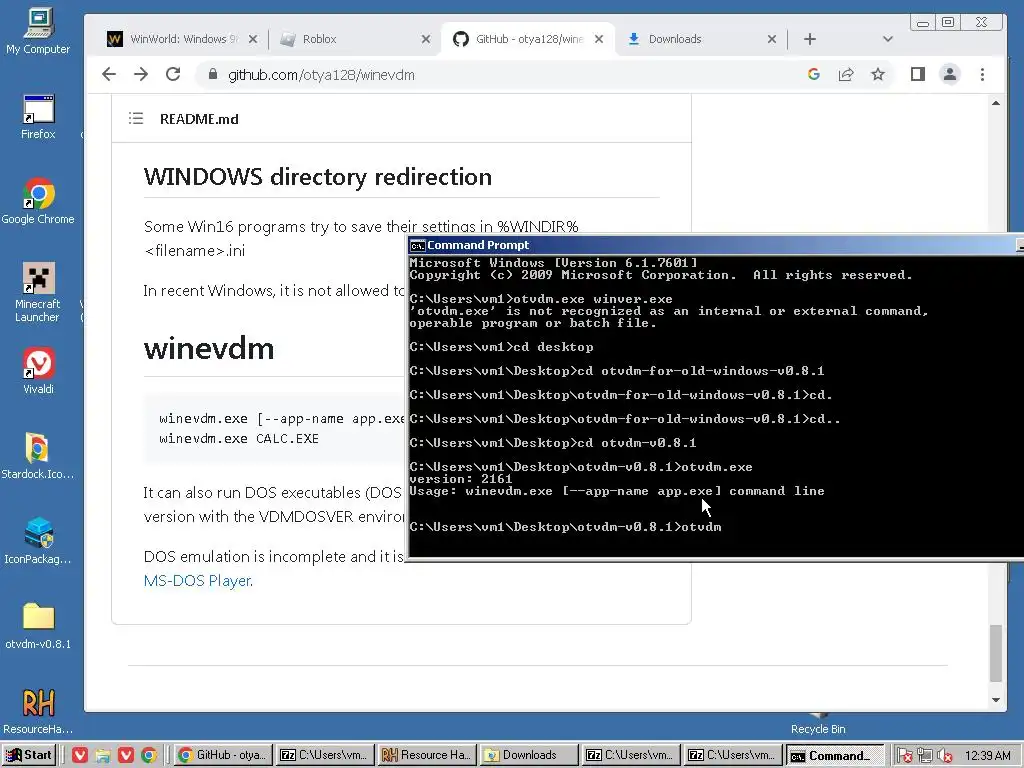Click the volume tray icon
The height and width of the screenshot is (768, 1024).
click(x=943, y=756)
